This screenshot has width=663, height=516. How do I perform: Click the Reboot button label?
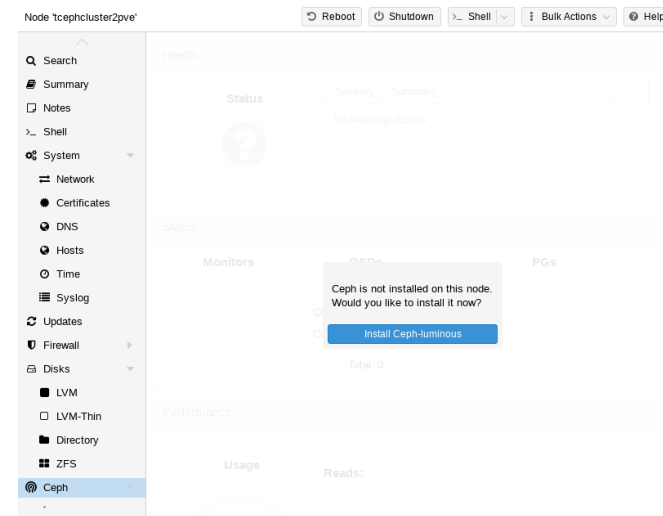[x=338, y=16]
